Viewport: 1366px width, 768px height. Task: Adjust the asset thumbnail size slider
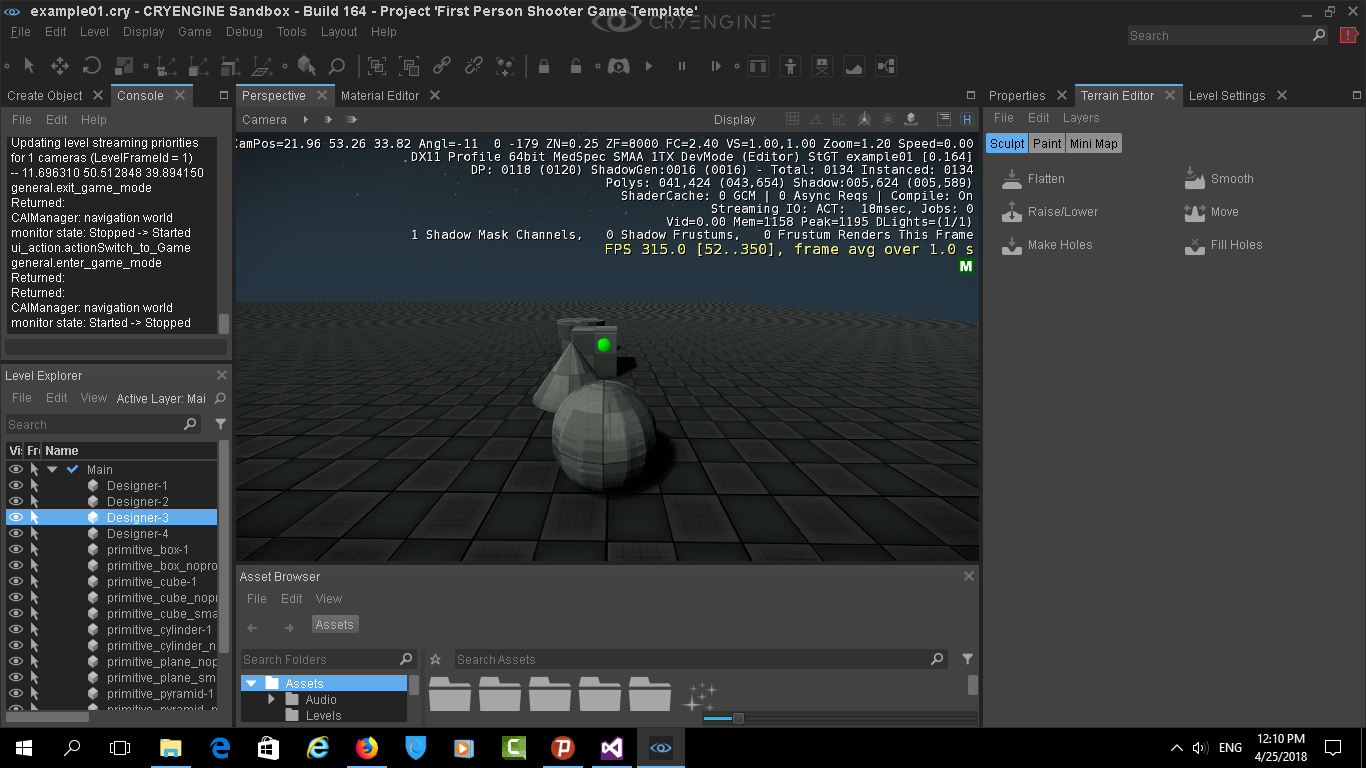[738, 718]
